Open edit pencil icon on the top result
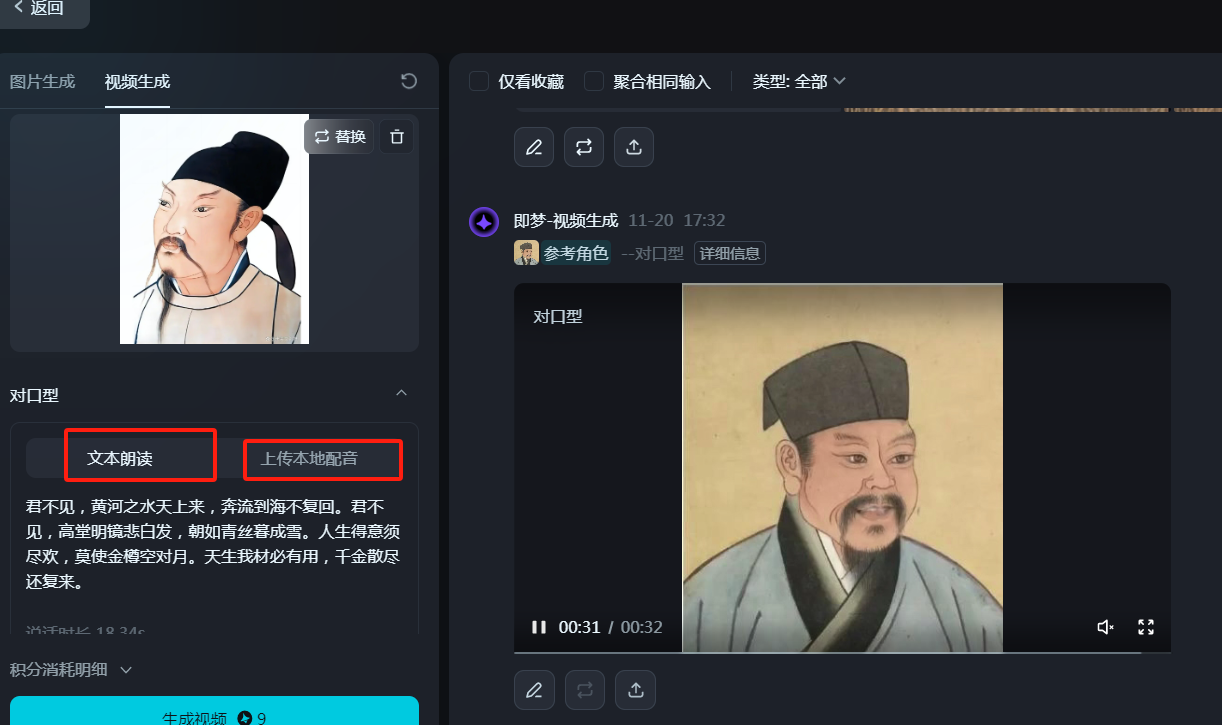The image size is (1222, 725). click(x=533, y=147)
